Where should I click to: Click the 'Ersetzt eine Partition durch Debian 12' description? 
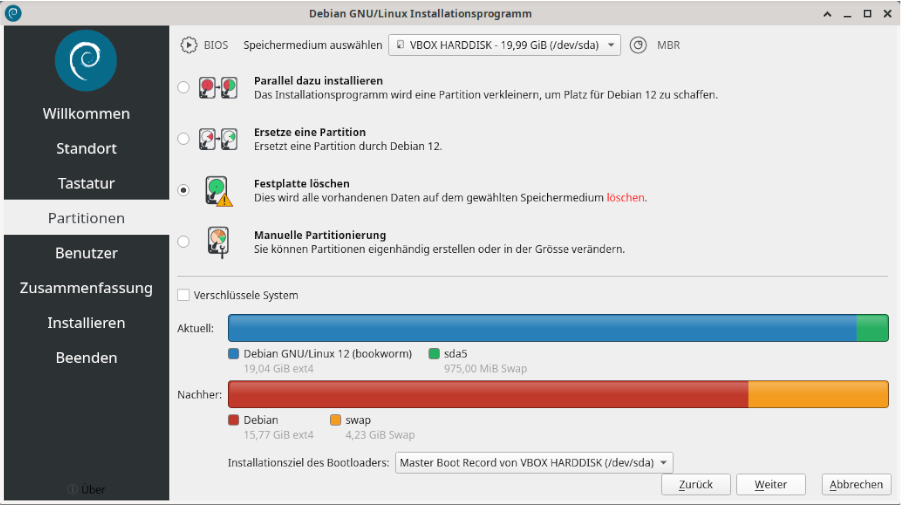click(348, 146)
